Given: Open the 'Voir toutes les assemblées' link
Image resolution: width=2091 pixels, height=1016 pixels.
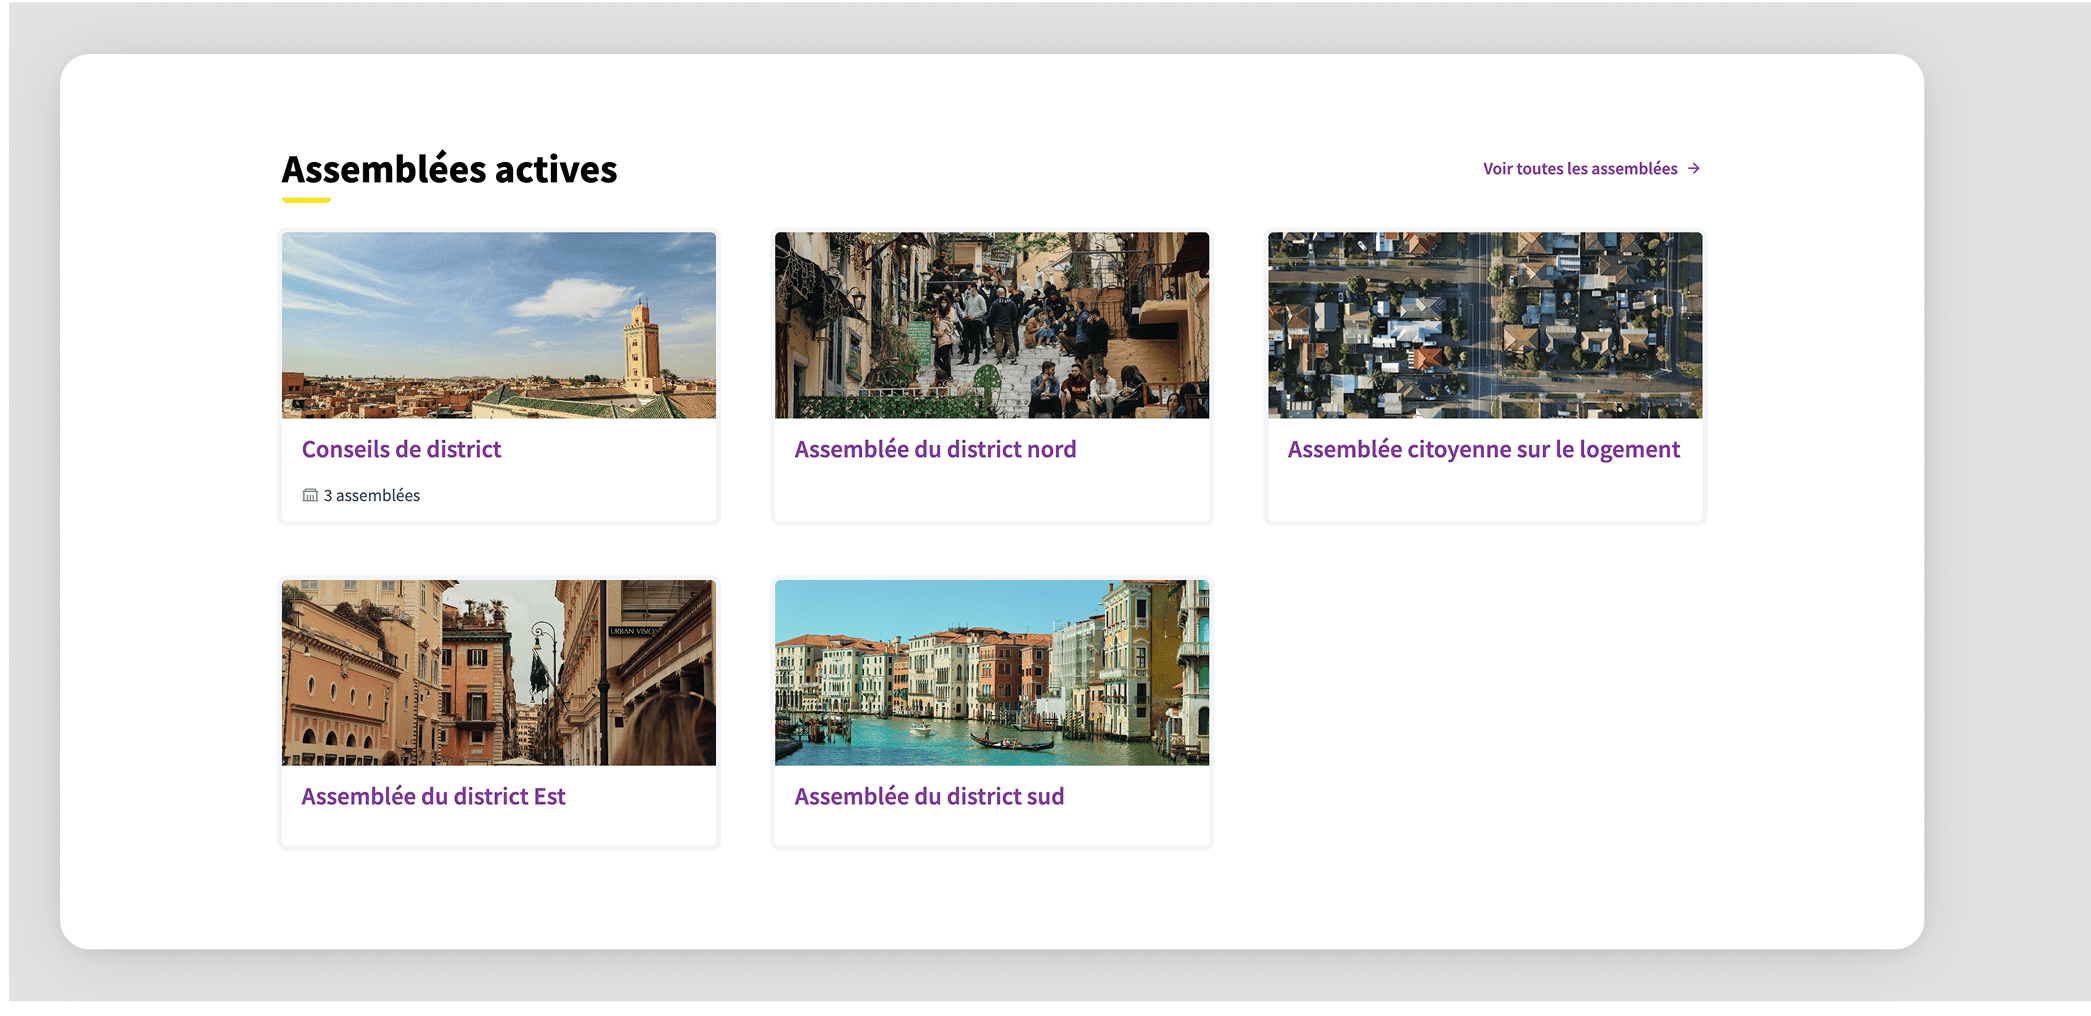Looking at the screenshot, I should (x=1591, y=169).
